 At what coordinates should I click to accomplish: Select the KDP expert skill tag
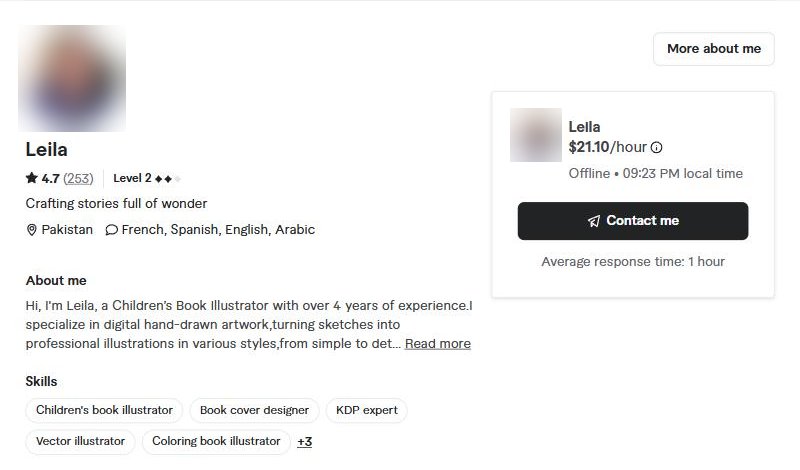click(x=366, y=410)
